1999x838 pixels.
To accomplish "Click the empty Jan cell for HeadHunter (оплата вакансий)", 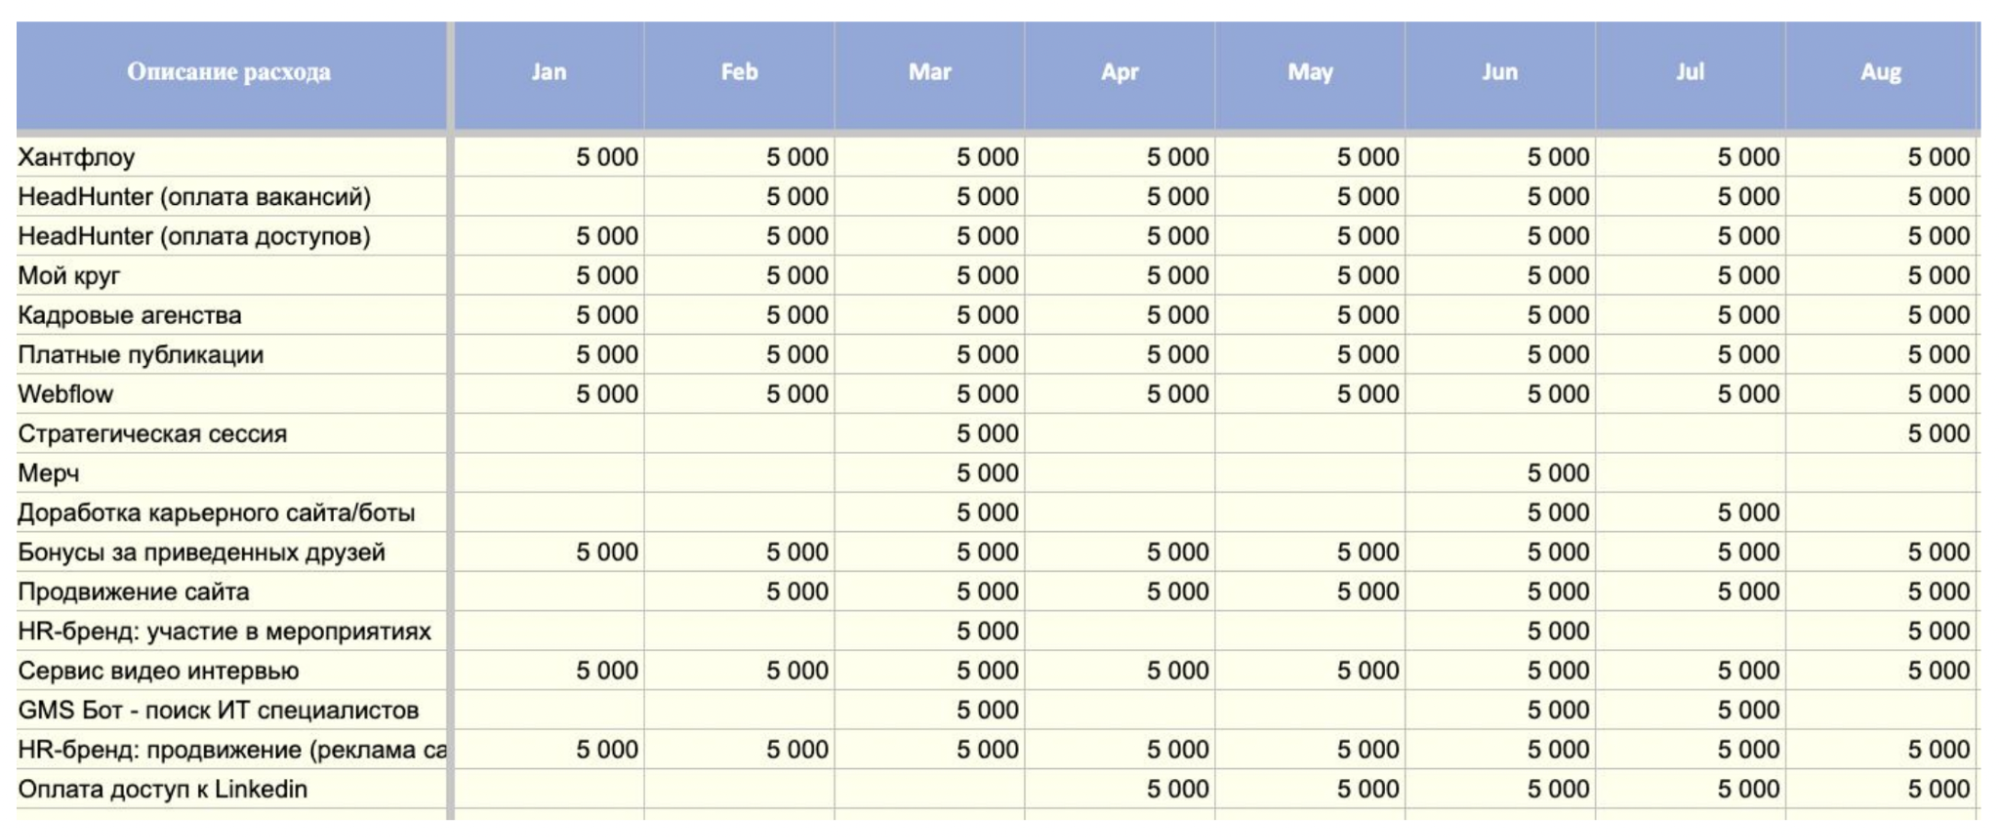I will (x=549, y=197).
